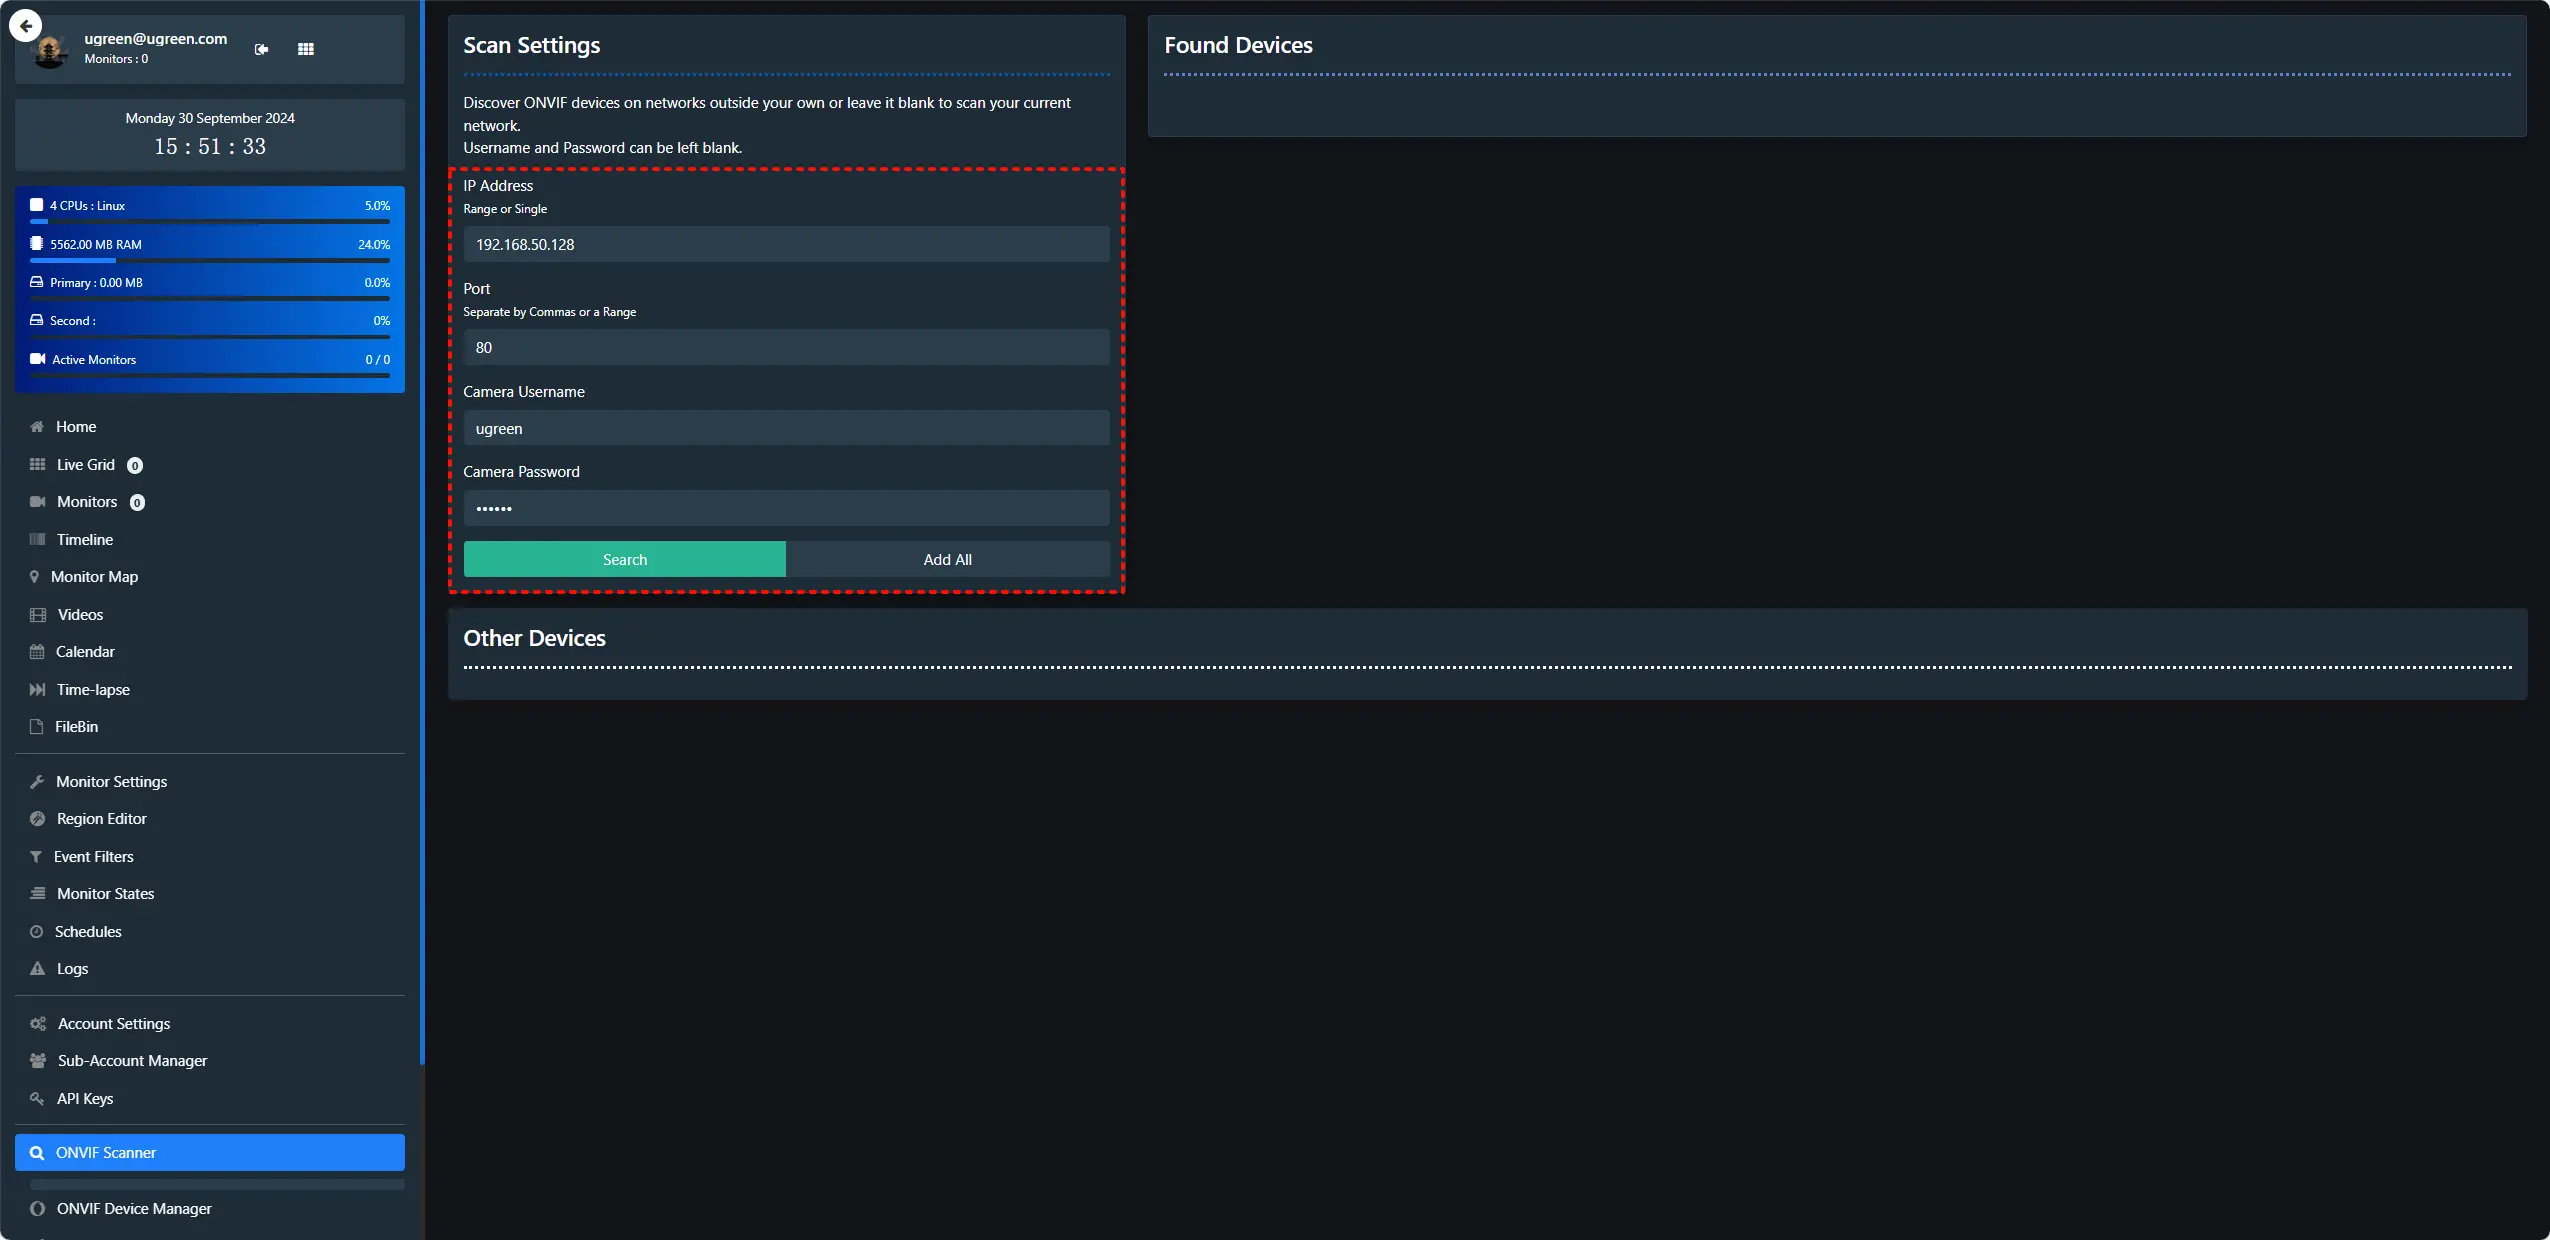Image resolution: width=2550 pixels, height=1240 pixels.
Task: Go to Monitor Settings
Action: point(111,782)
